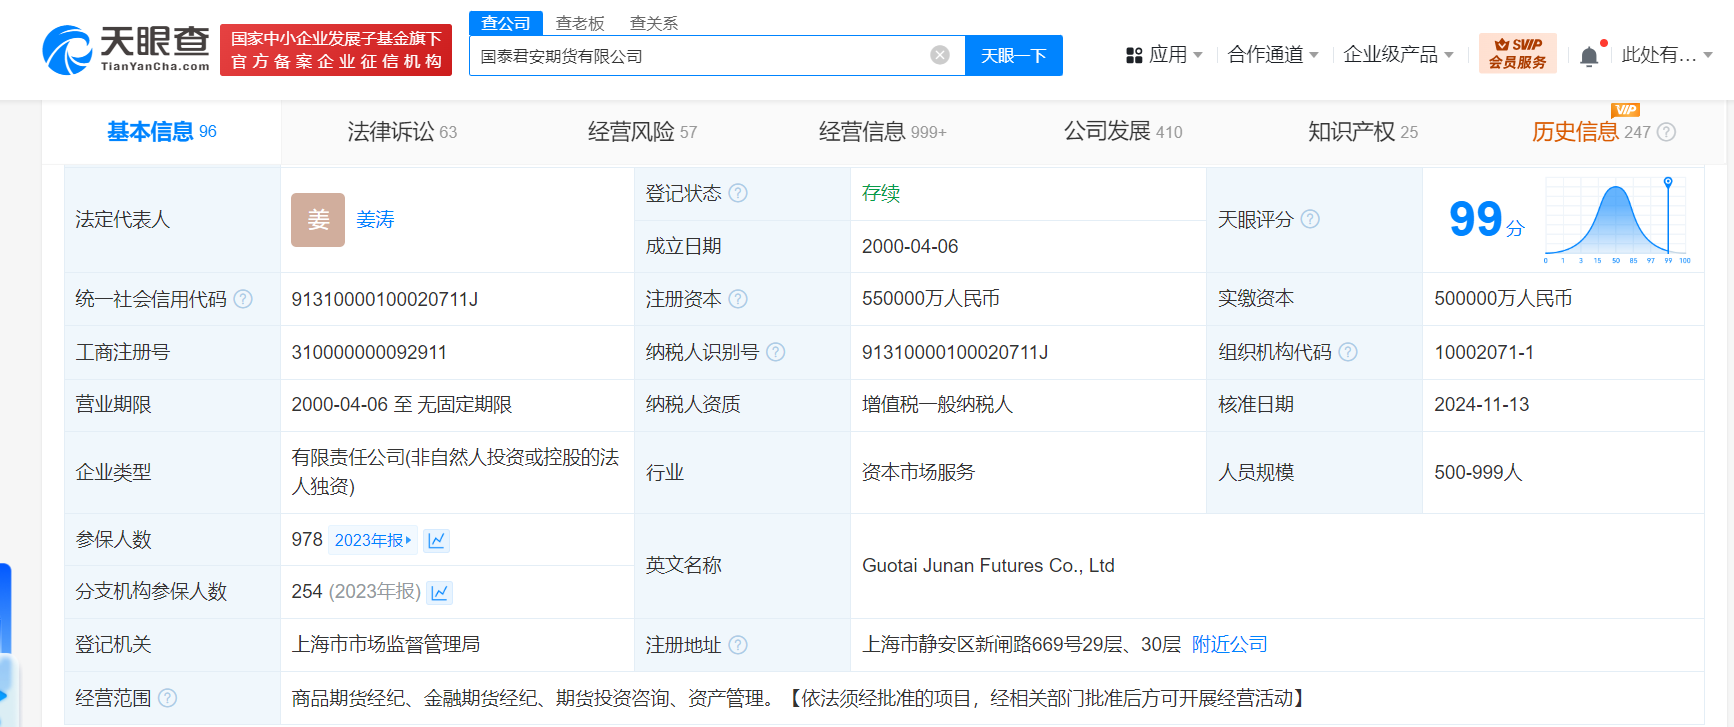Click the help icon beside 注册资本

[x=738, y=299]
